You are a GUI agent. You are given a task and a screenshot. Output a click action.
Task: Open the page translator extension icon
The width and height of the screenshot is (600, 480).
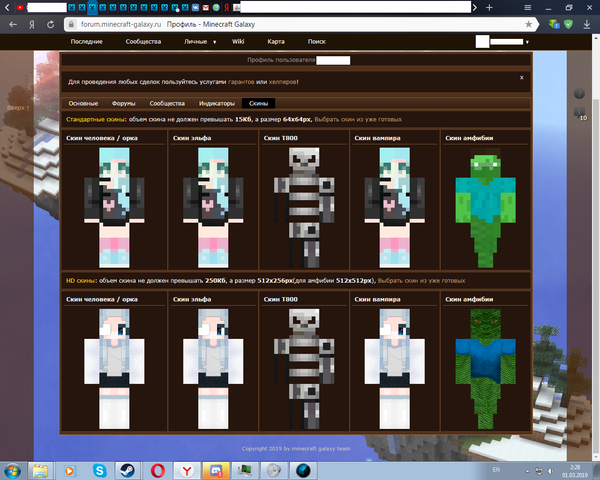coord(554,24)
